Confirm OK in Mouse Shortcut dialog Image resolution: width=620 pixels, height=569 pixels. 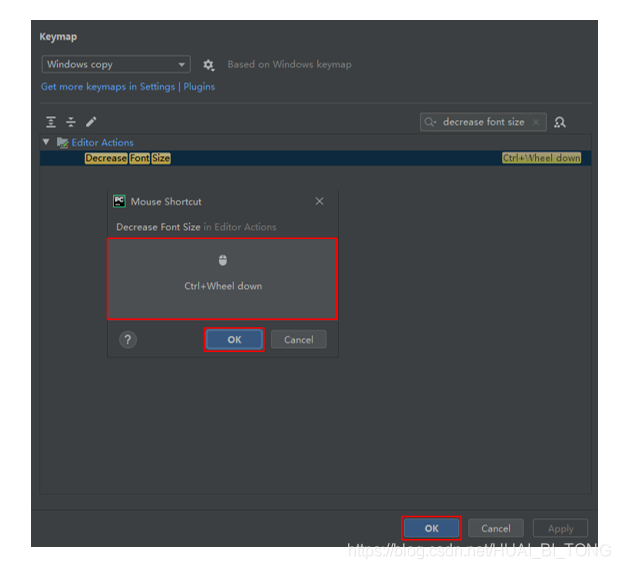tap(234, 340)
